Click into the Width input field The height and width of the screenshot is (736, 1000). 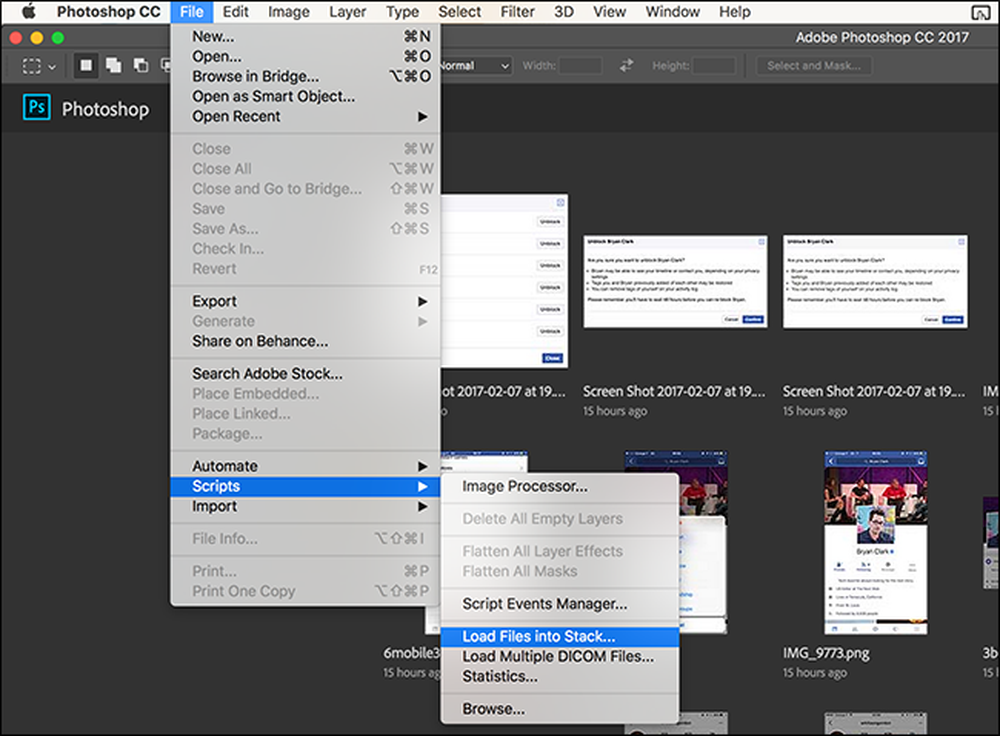(x=580, y=66)
